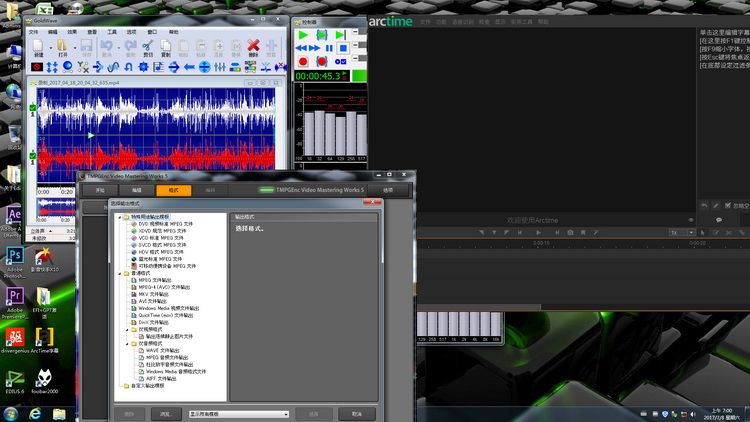750x422 pixels.
Task: Open the File menu in GoldWave
Action: coord(33,32)
